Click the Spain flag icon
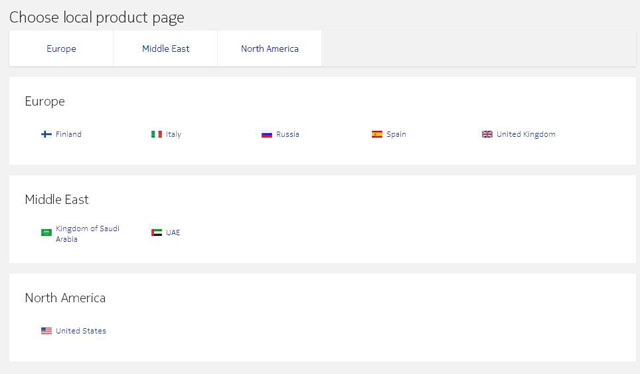The width and height of the screenshot is (640, 374). tap(377, 134)
